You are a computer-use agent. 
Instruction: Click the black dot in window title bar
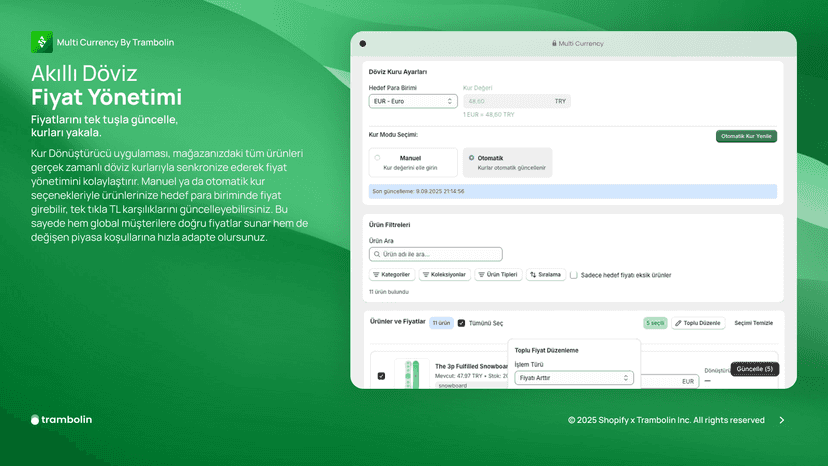click(363, 44)
